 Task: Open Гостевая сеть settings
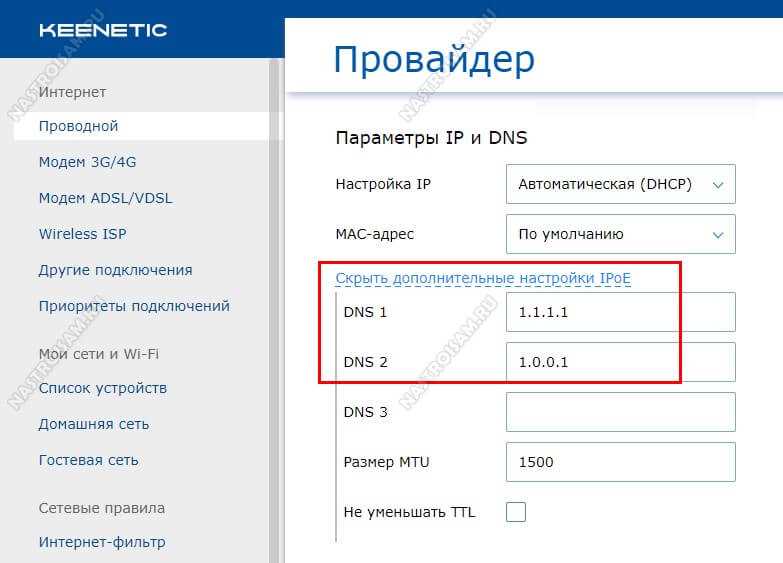click(88, 460)
